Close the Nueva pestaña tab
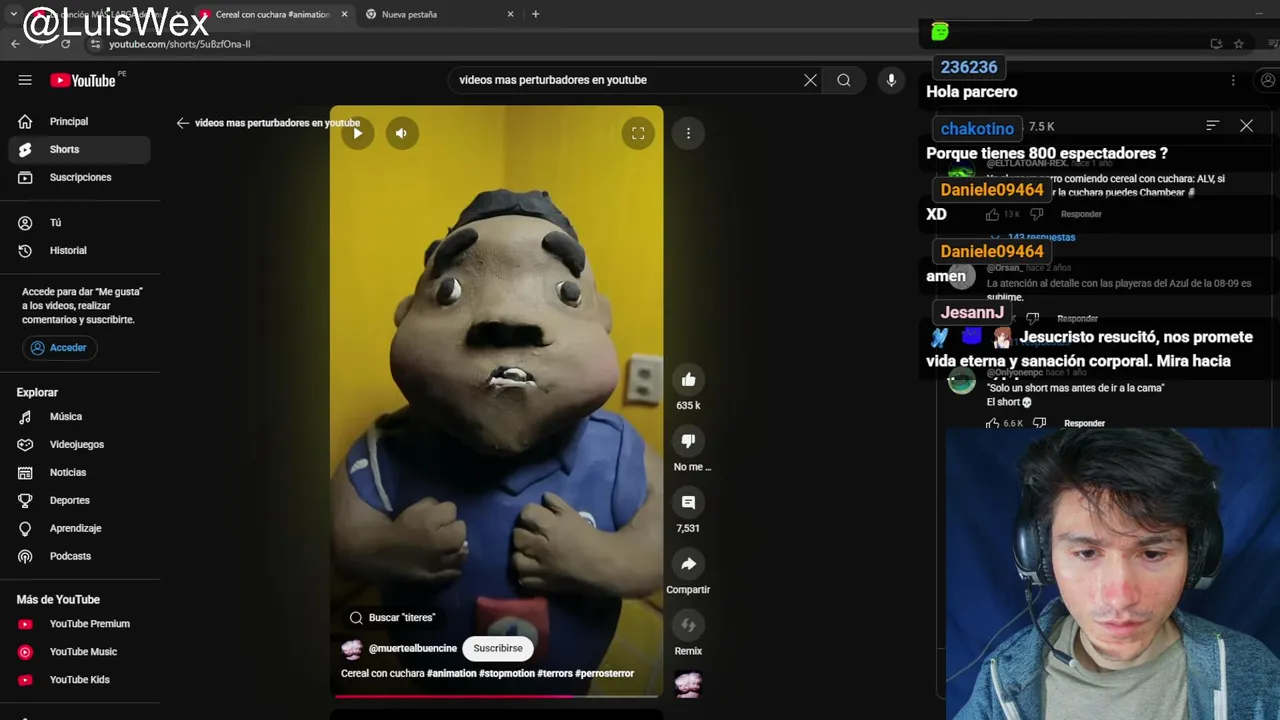1280x720 pixels. [x=510, y=14]
